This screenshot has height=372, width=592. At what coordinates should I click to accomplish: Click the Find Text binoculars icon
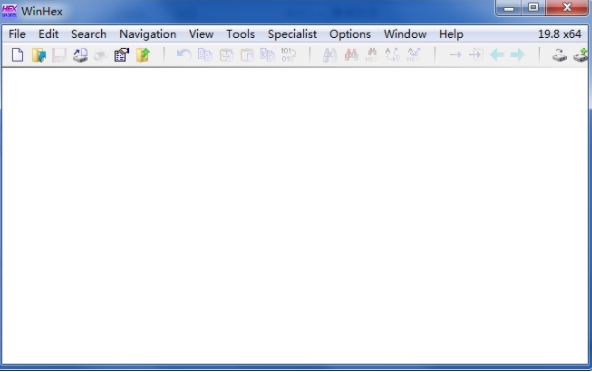click(x=330, y=55)
